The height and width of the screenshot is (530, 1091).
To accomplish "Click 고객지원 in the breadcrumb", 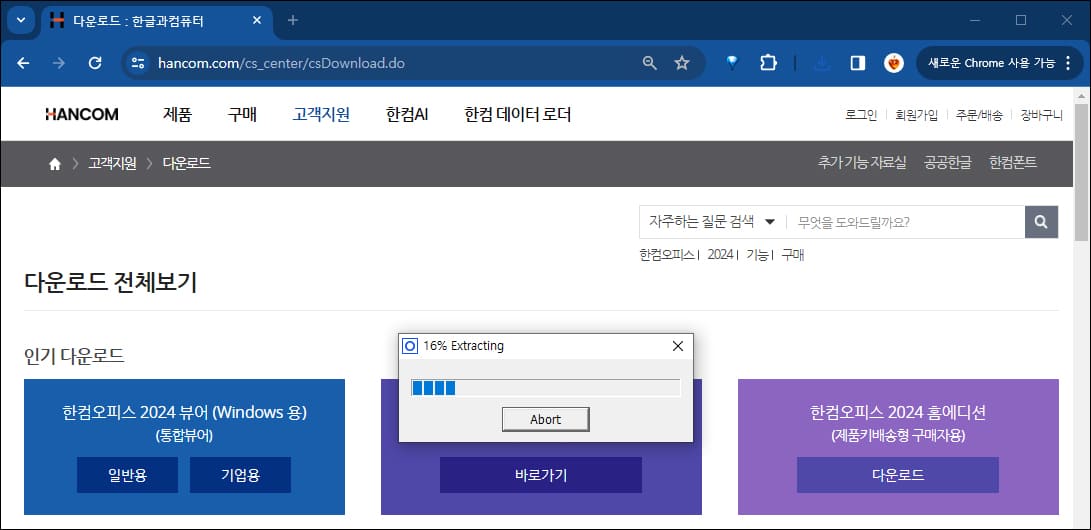I will pos(112,164).
